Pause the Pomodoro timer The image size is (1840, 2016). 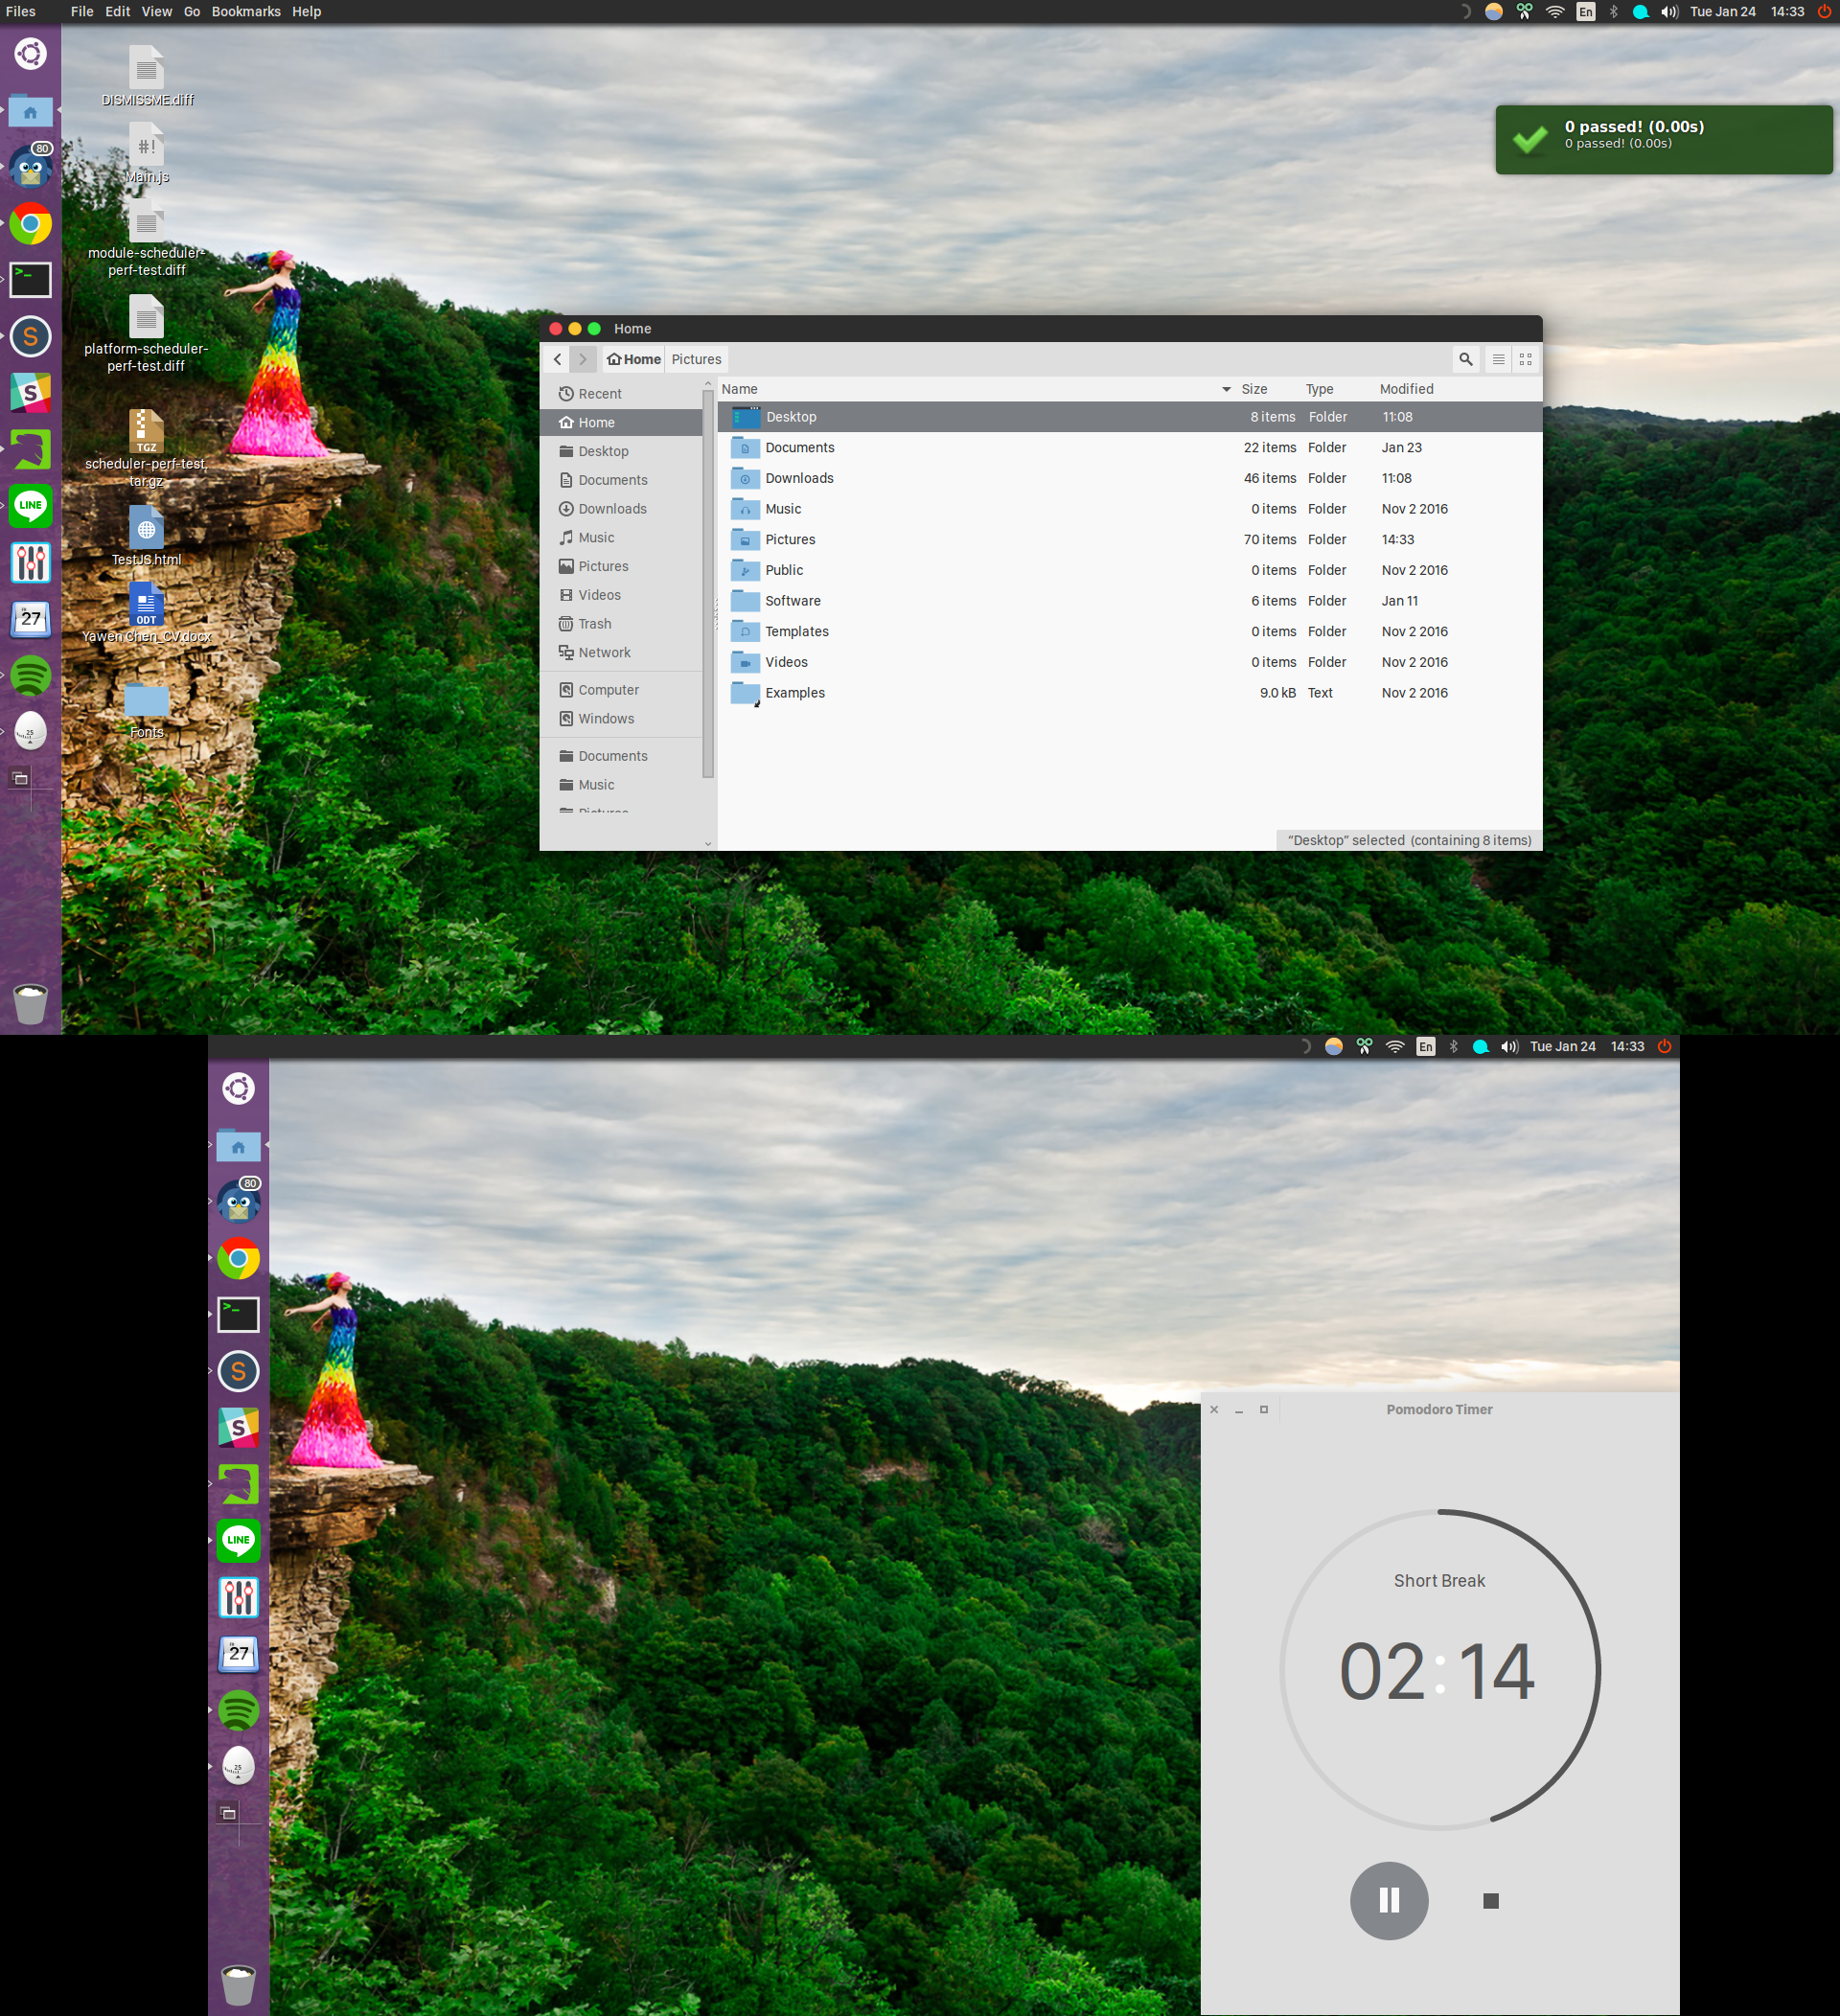pos(1388,1900)
